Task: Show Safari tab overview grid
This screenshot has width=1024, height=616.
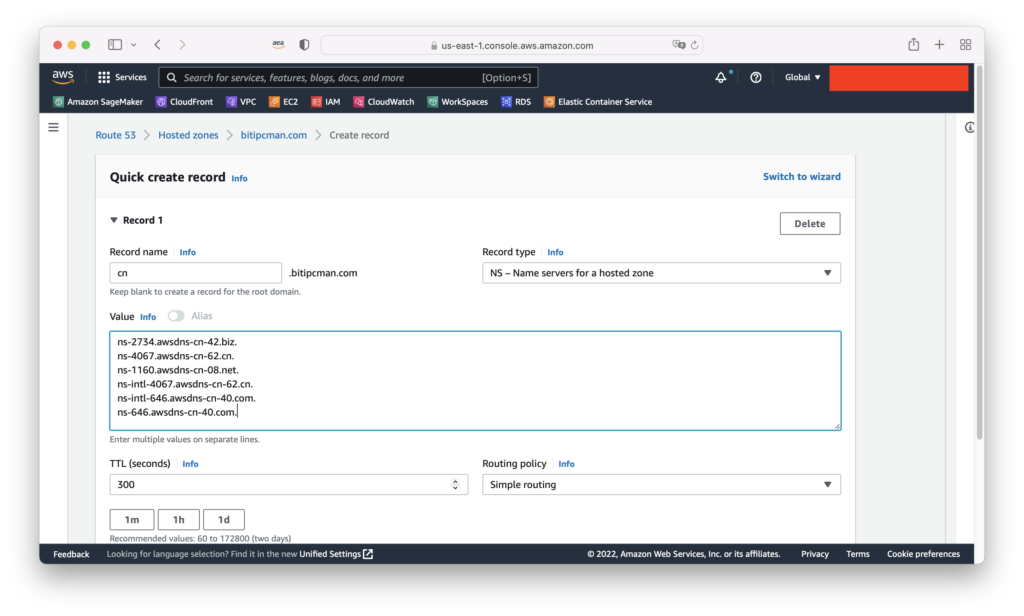Action: [965, 45]
